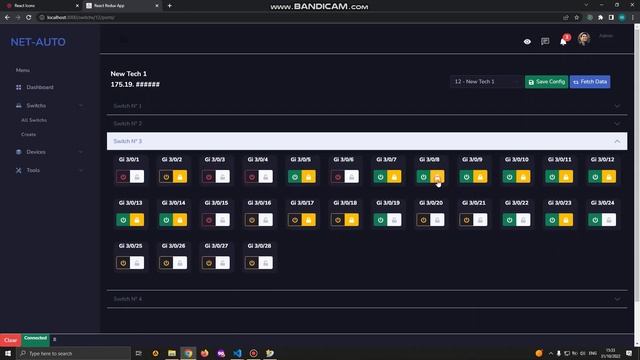This screenshot has width=640, height=360.
Task: Expand the Switchs sidebar menu arrow
Action: pyautogui.click(x=81, y=106)
